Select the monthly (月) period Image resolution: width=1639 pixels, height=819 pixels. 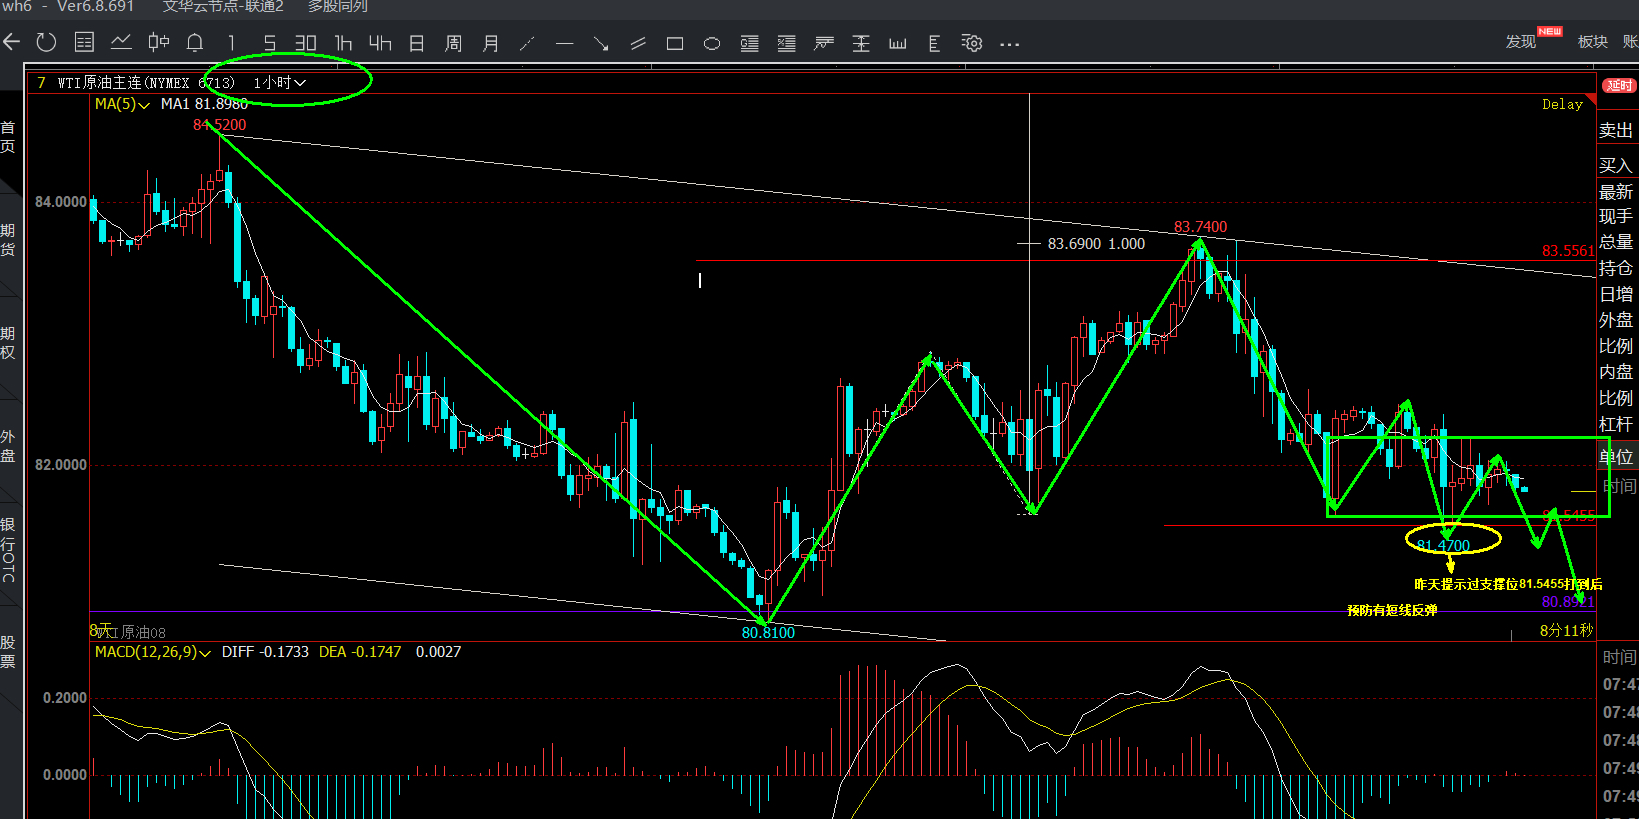(x=490, y=43)
